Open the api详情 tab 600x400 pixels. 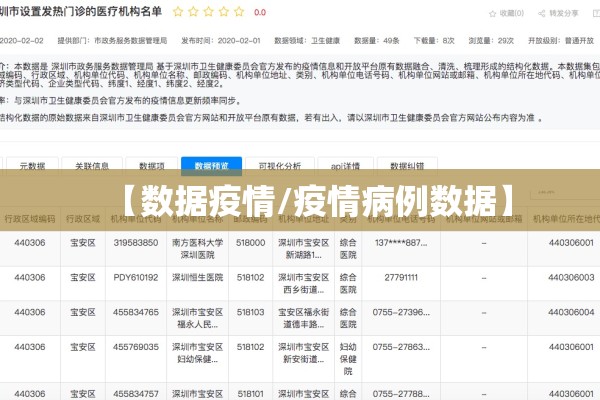click(x=346, y=166)
